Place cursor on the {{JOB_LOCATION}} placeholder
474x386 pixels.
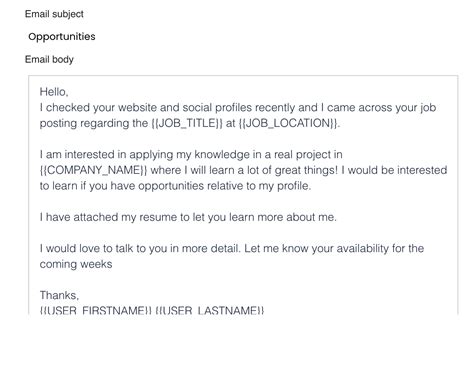(x=288, y=123)
